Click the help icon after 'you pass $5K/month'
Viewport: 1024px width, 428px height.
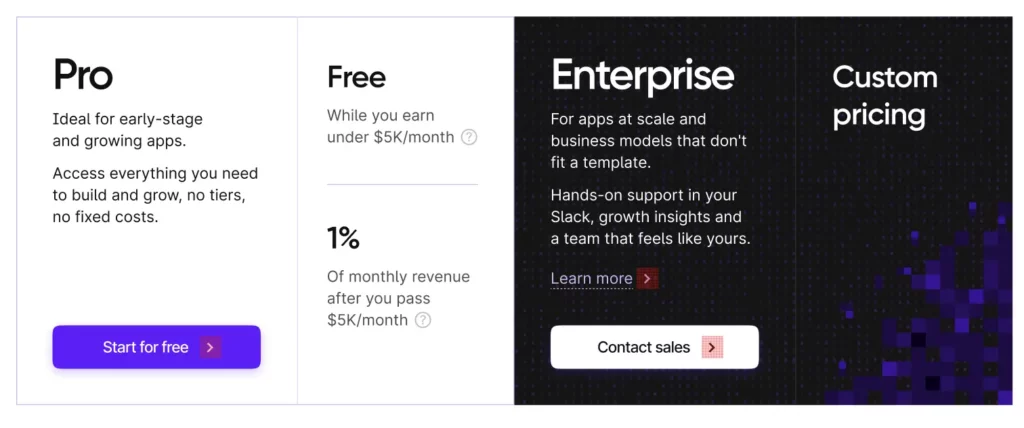tap(423, 320)
